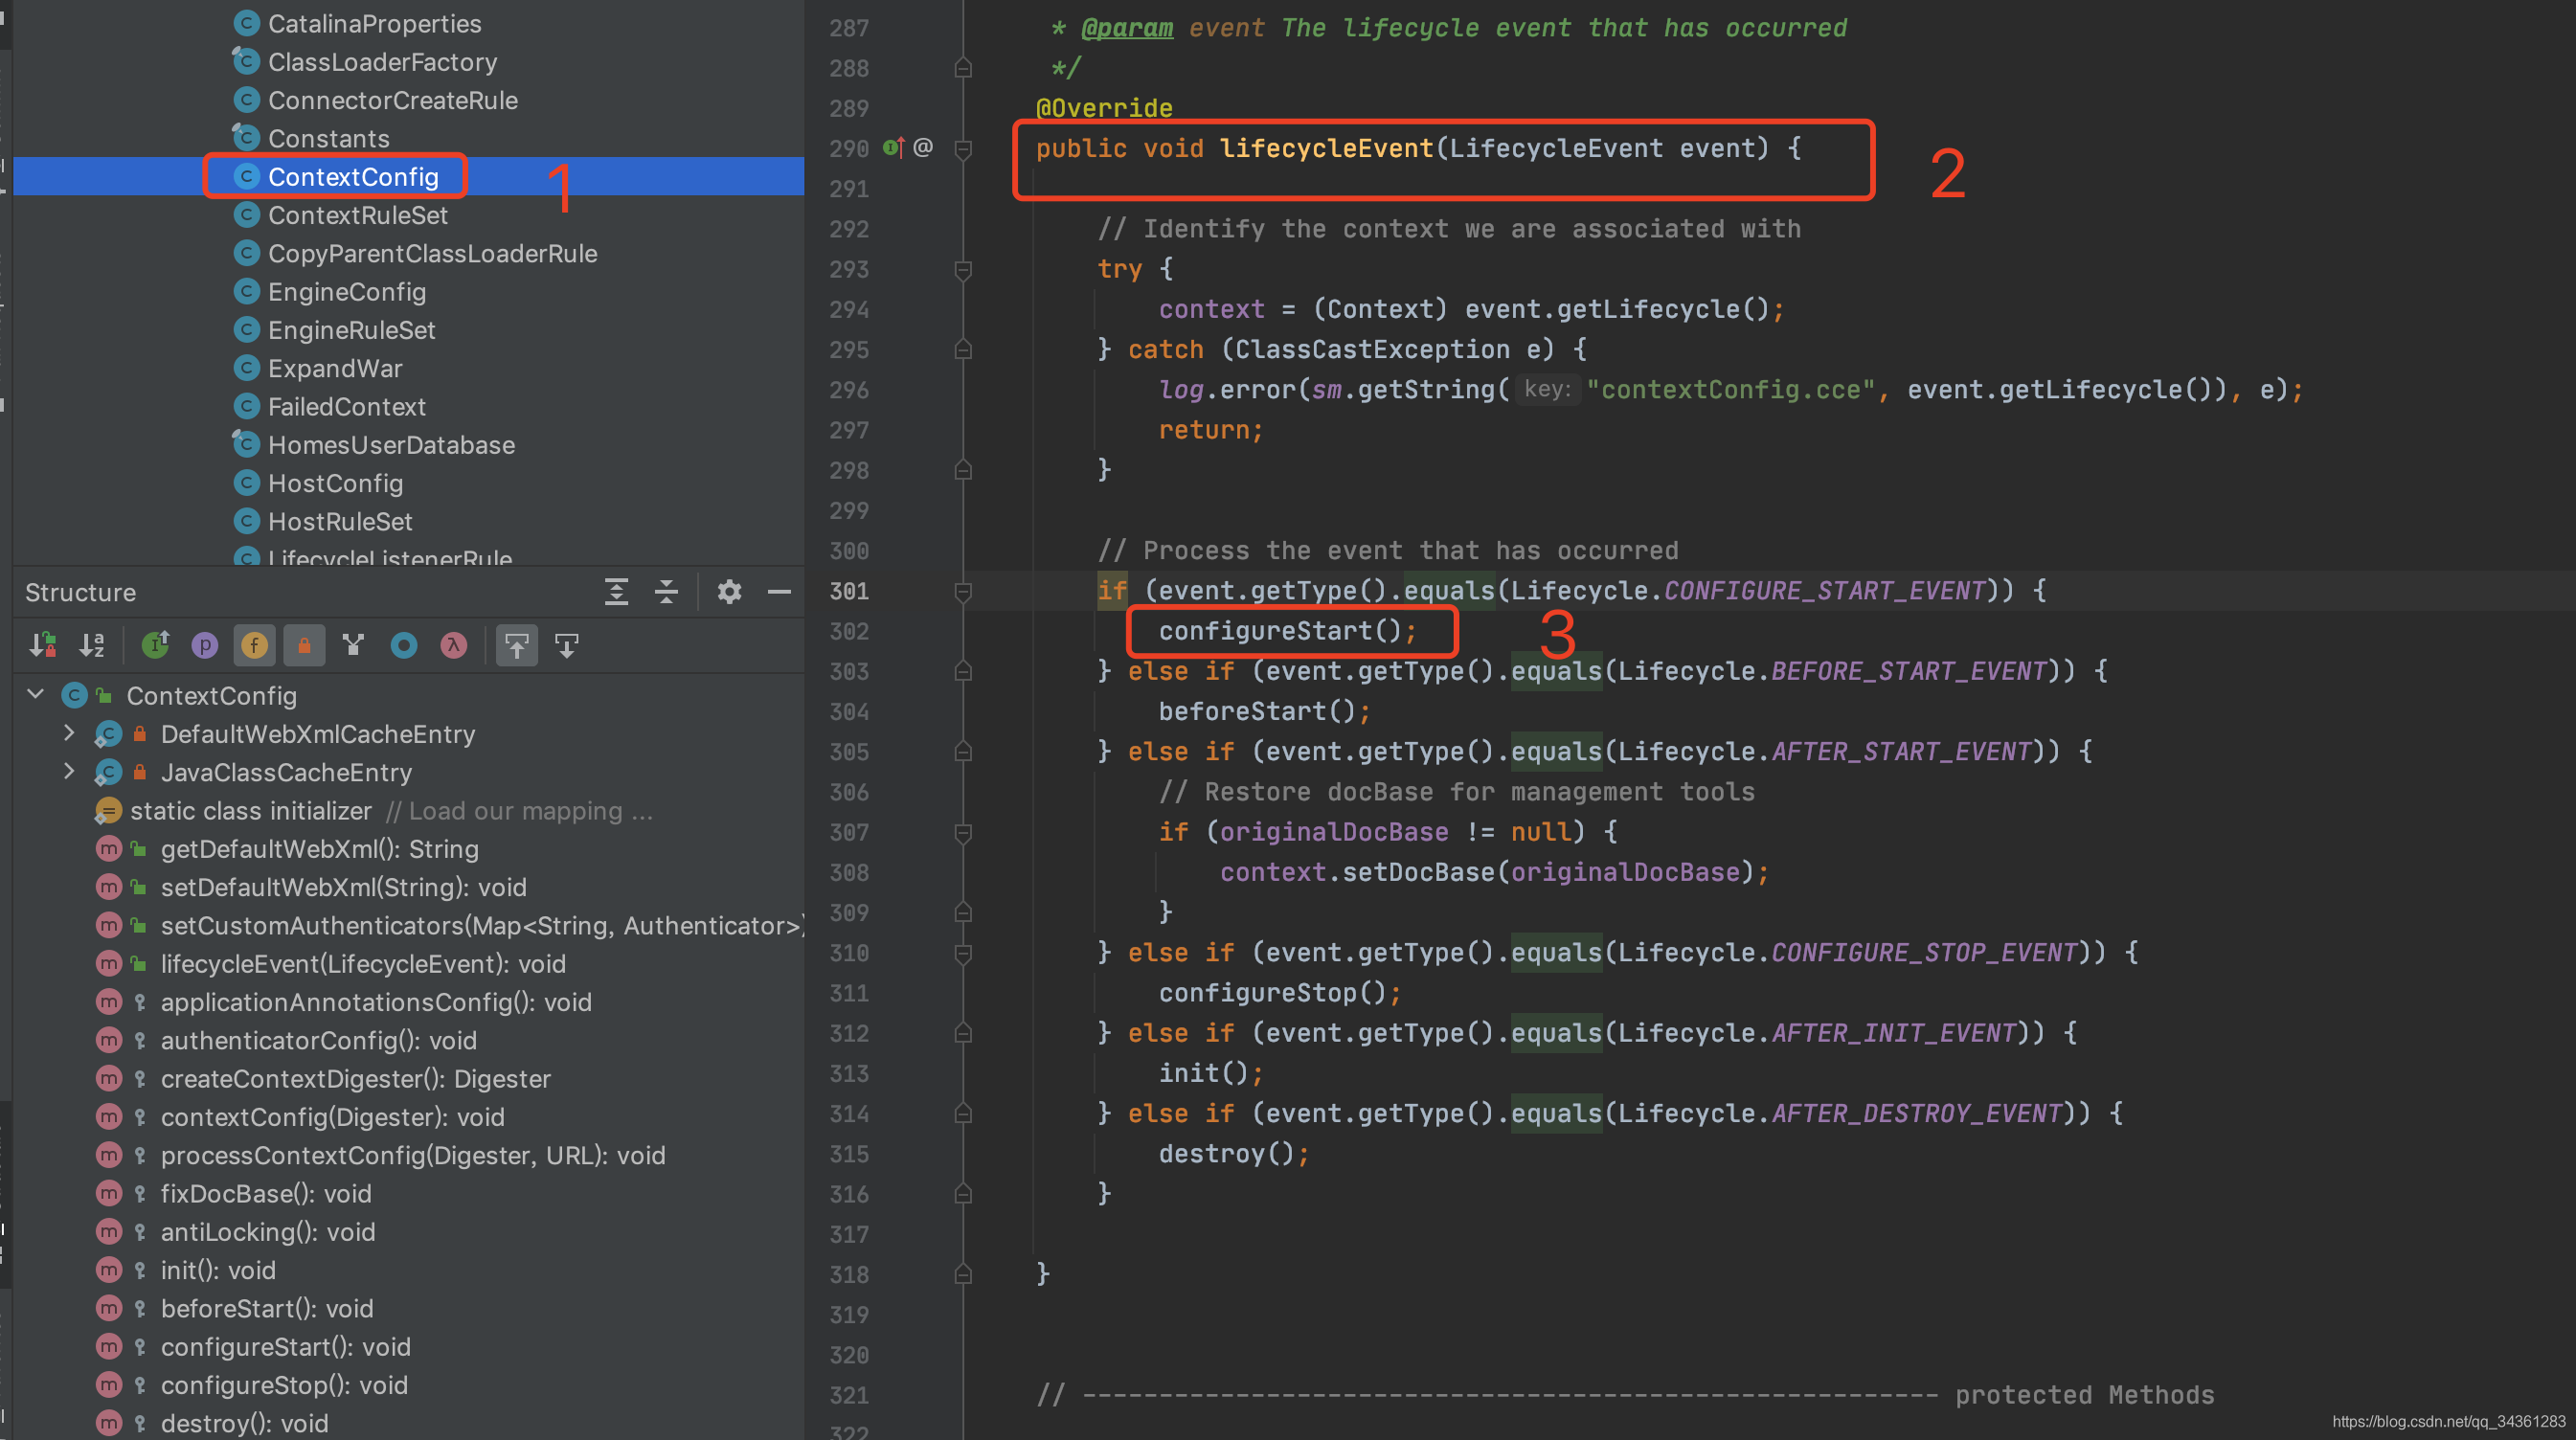Navigate to lifecycleEvent(LifecycleEvent) in Structure
This screenshot has width=2576, height=1440.
coord(363,963)
